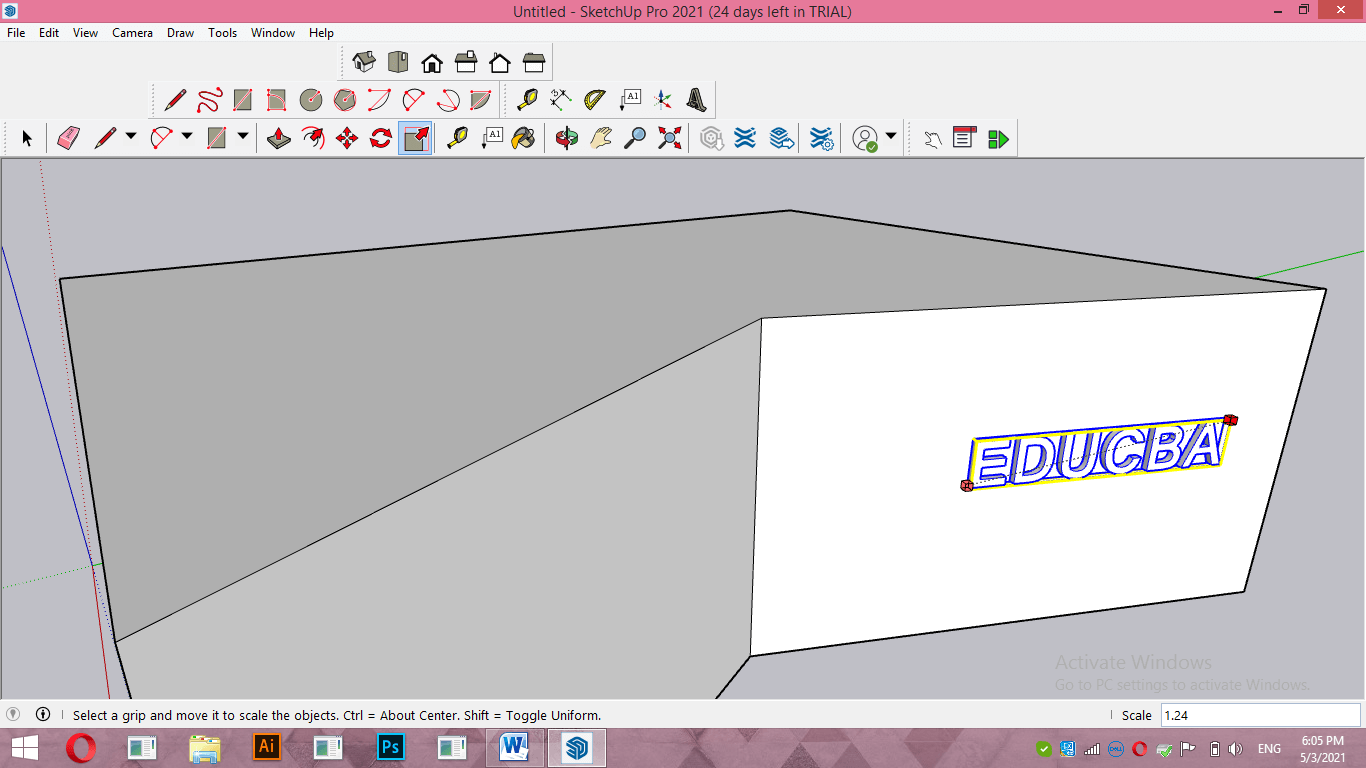1366x768 pixels.
Task: Open the grayed 3D Warehouse icon
Action: pos(711,138)
